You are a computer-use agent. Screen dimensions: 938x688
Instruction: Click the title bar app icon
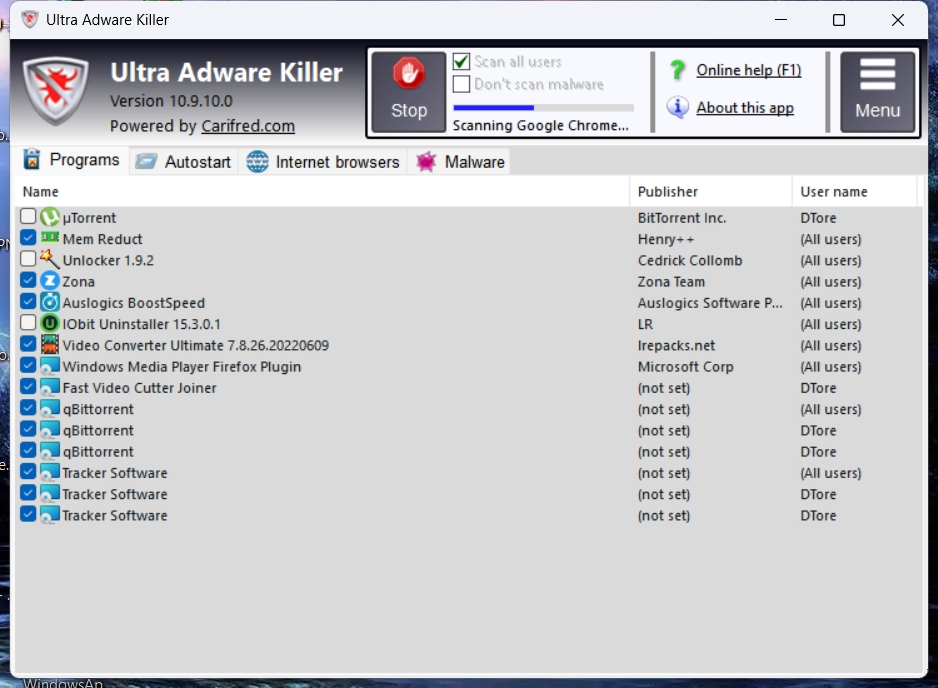(x=29, y=20)
